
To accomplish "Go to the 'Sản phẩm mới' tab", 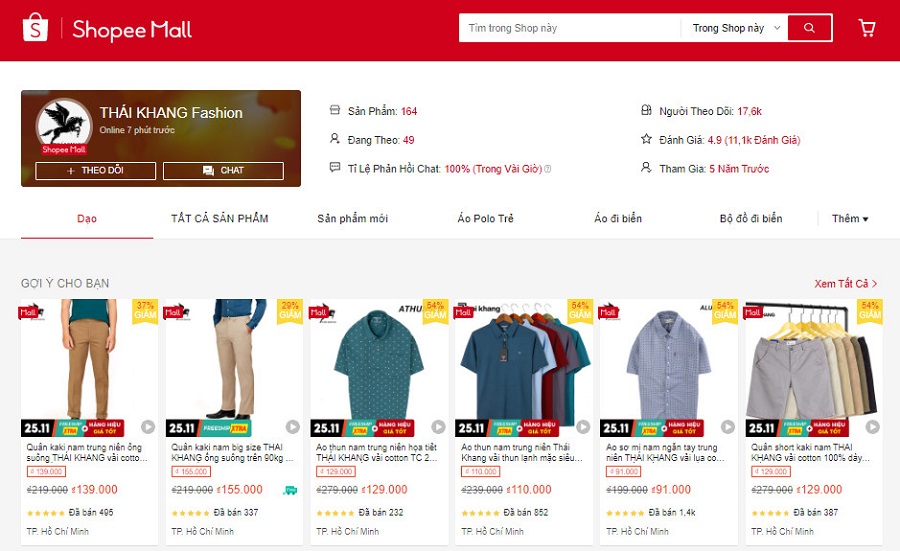I will [352, 218].
